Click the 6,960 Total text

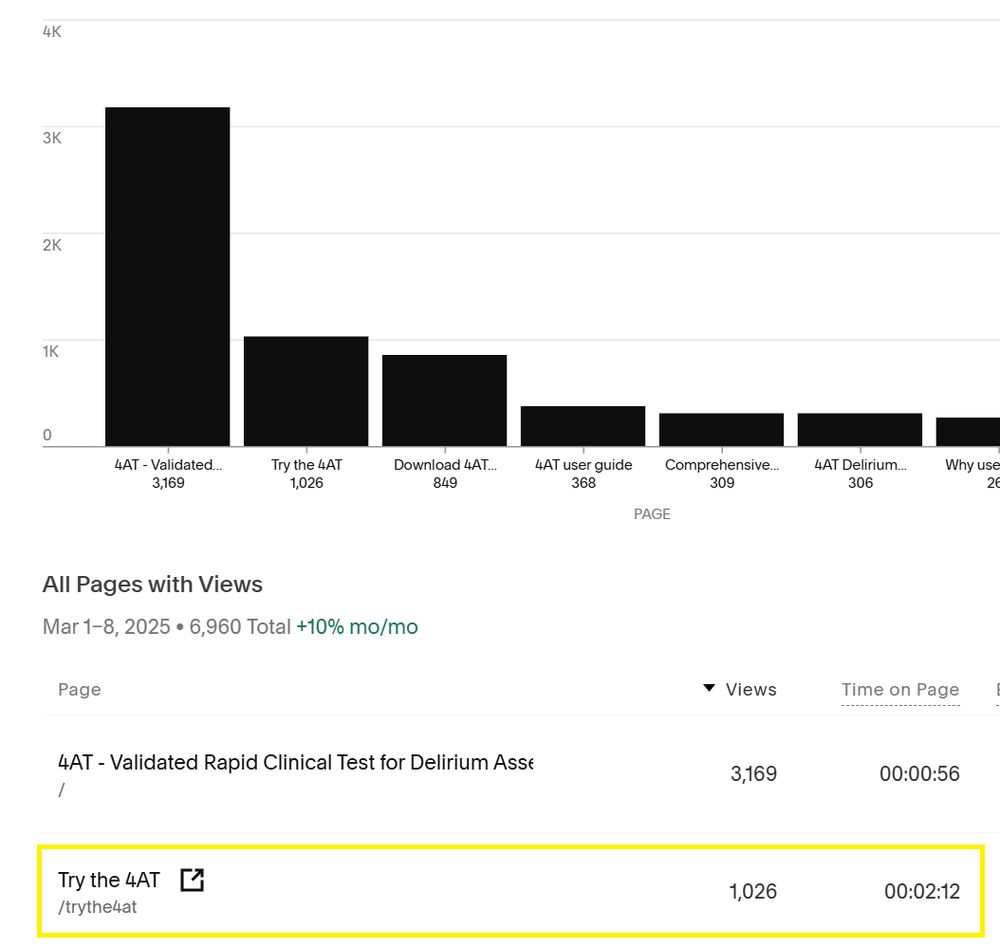[240, 627]
